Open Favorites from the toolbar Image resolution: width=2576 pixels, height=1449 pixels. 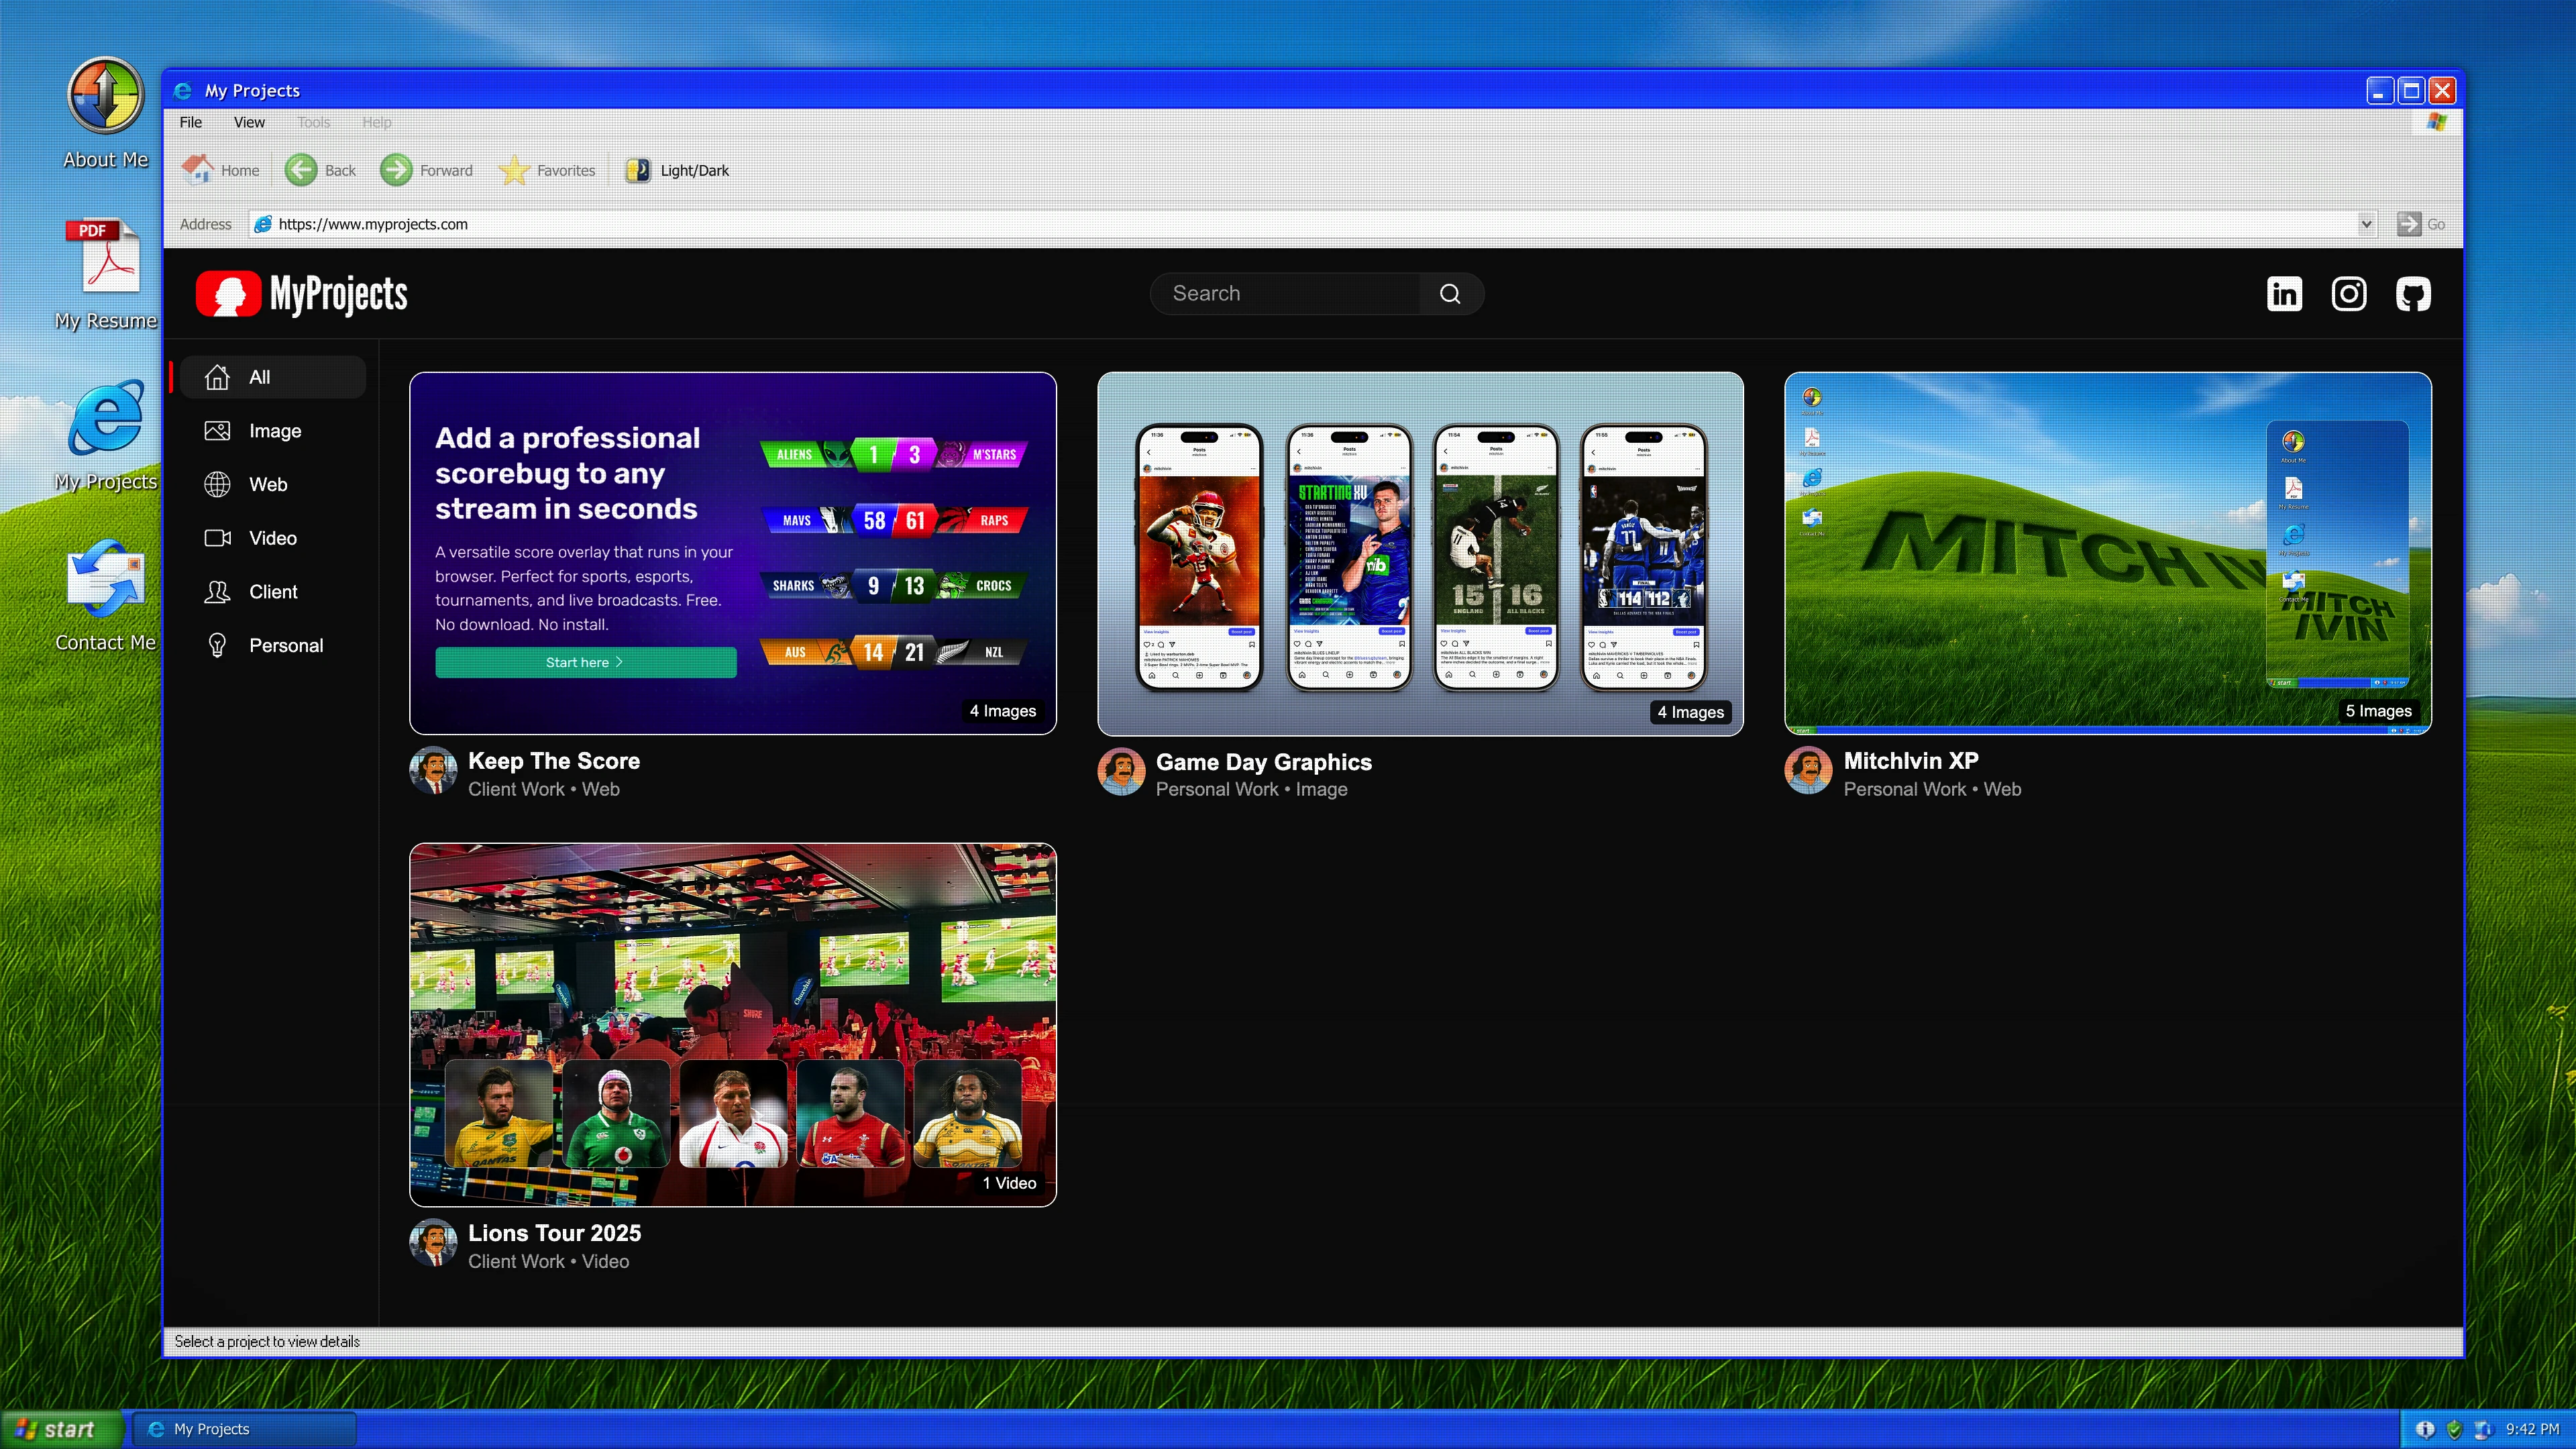click(548, 170)
